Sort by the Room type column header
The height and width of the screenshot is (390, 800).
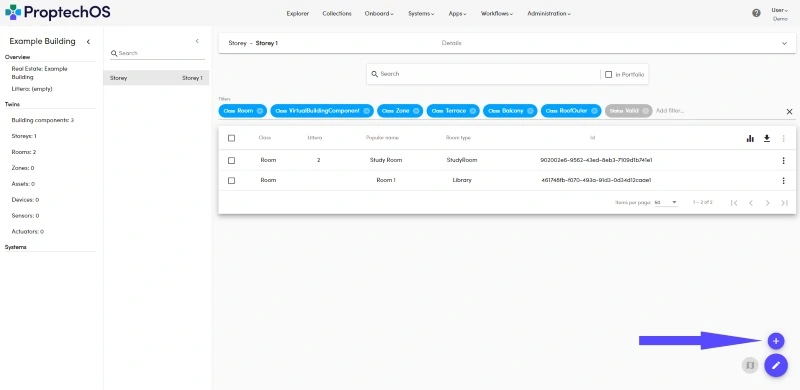[458, 138]
